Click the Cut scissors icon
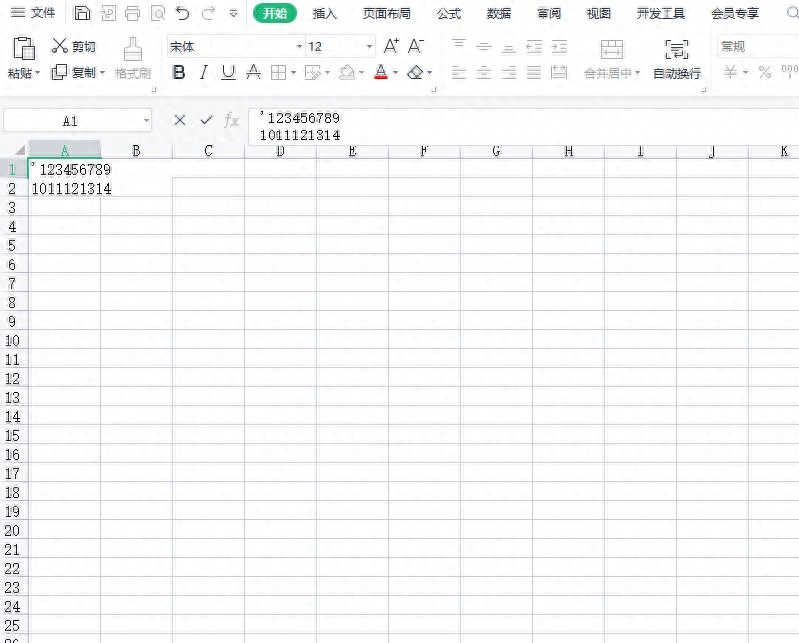799x643 pixels. [x=60, y=46]
